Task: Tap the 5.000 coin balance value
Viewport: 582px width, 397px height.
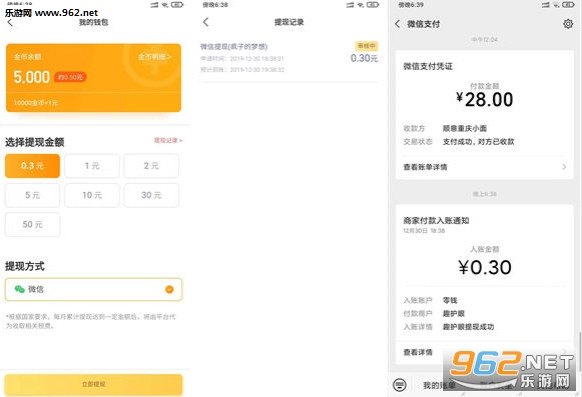Action: (32, 77)
